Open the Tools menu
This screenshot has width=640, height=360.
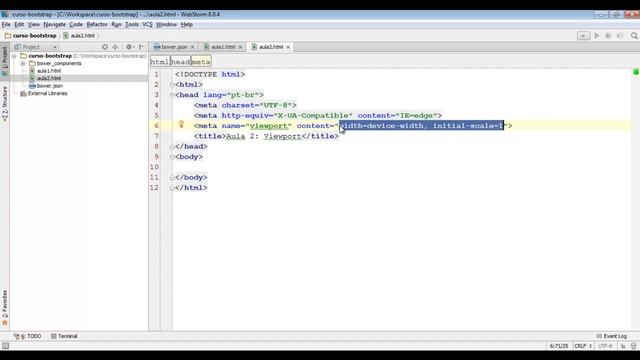(x=132, y=24)
